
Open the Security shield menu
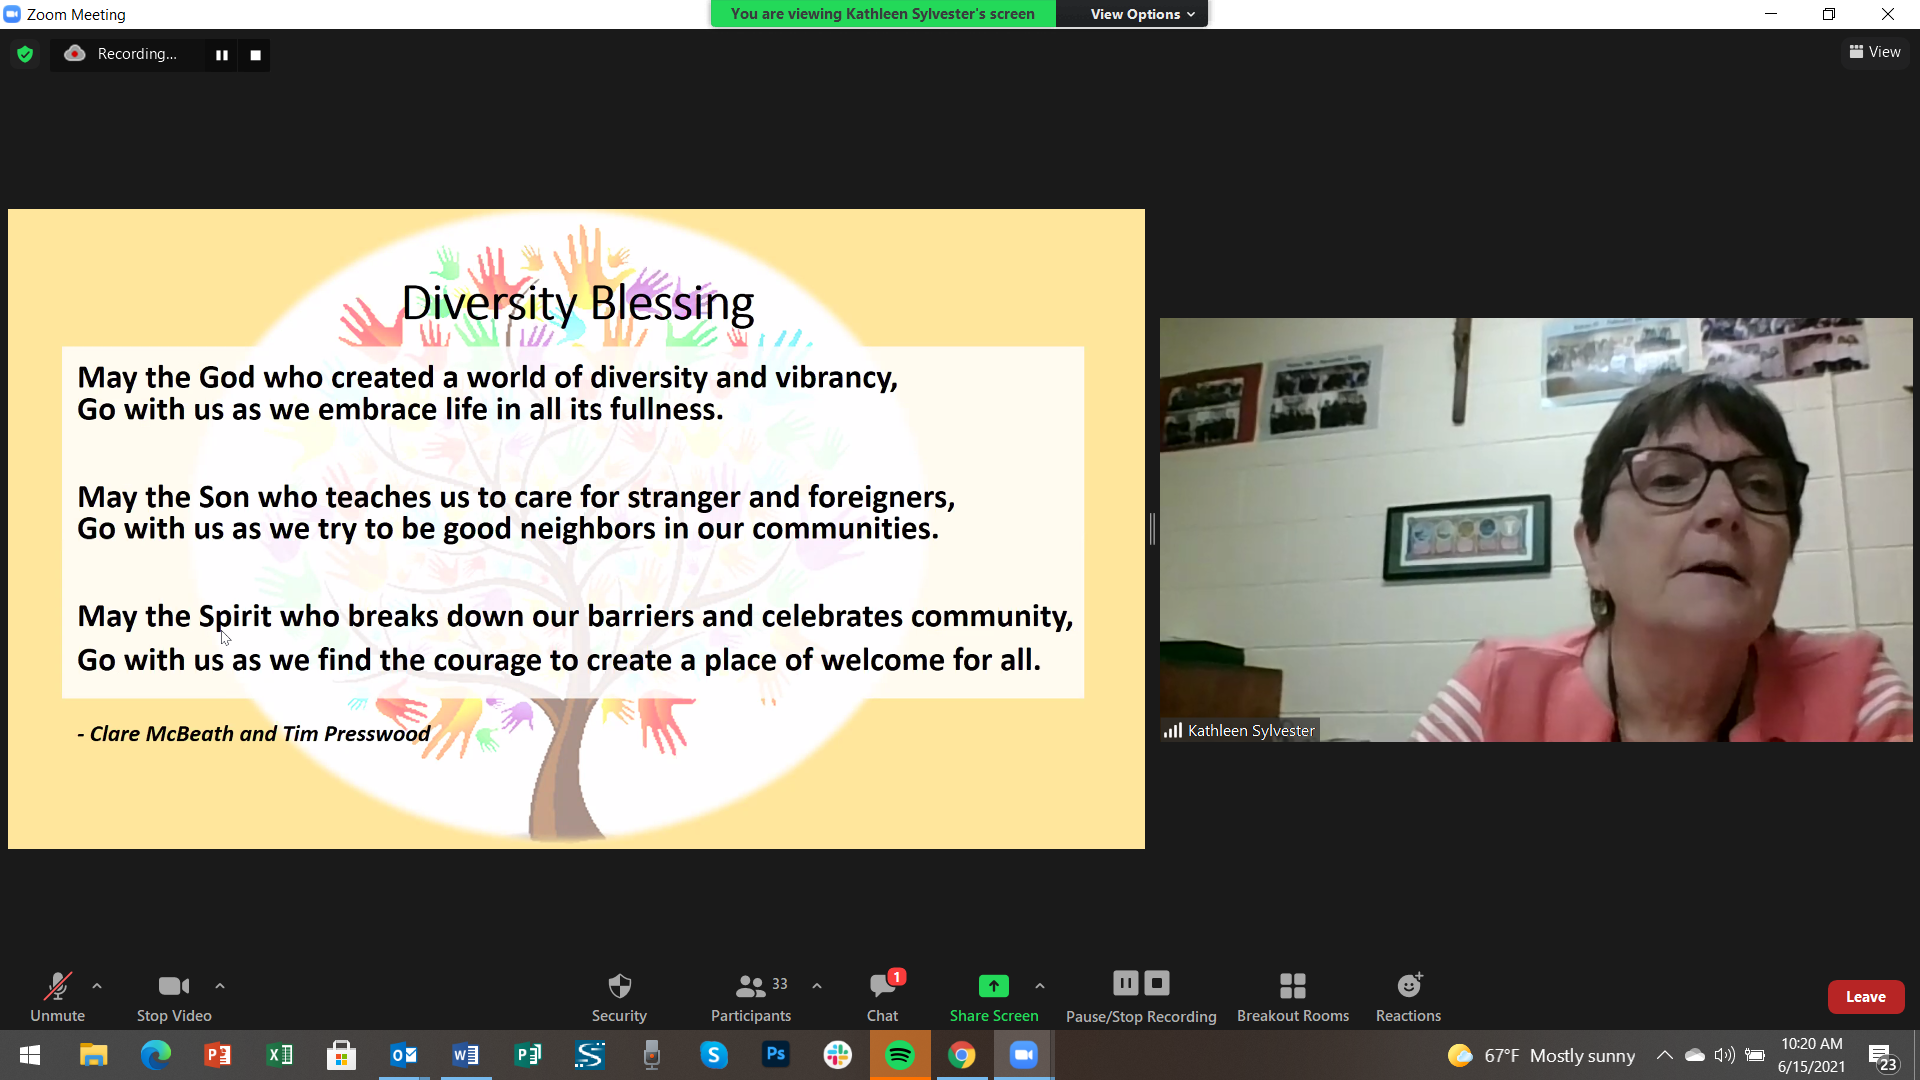click(619, 997)
